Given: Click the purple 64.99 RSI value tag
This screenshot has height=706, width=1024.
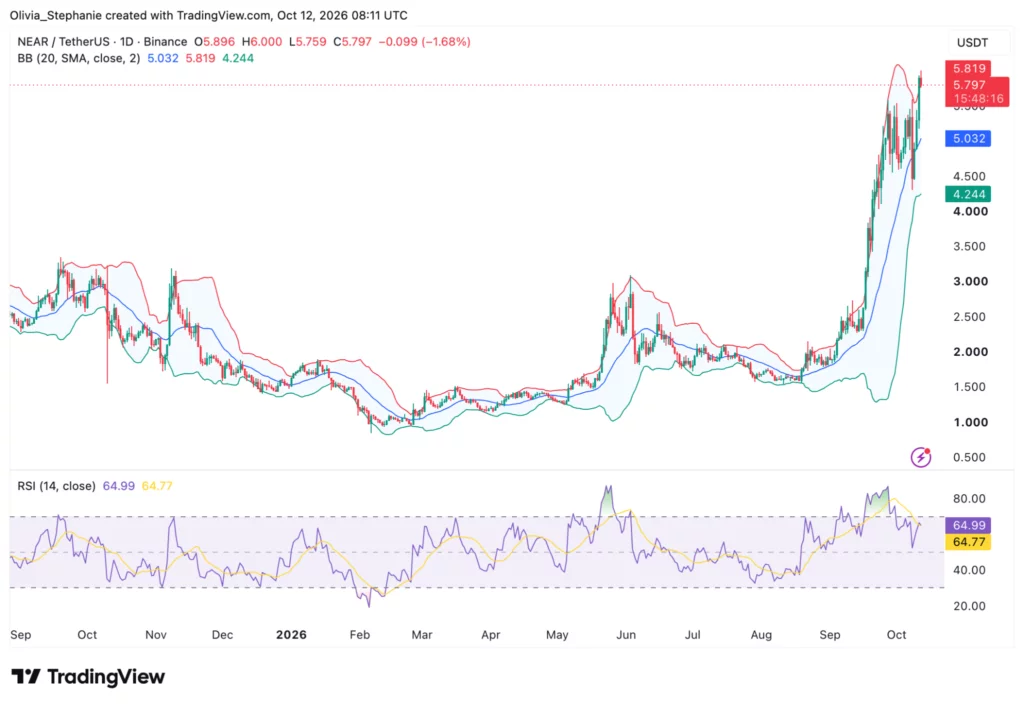Looking at the screenshot, I should pyautogui.click(x=968, y=525).
